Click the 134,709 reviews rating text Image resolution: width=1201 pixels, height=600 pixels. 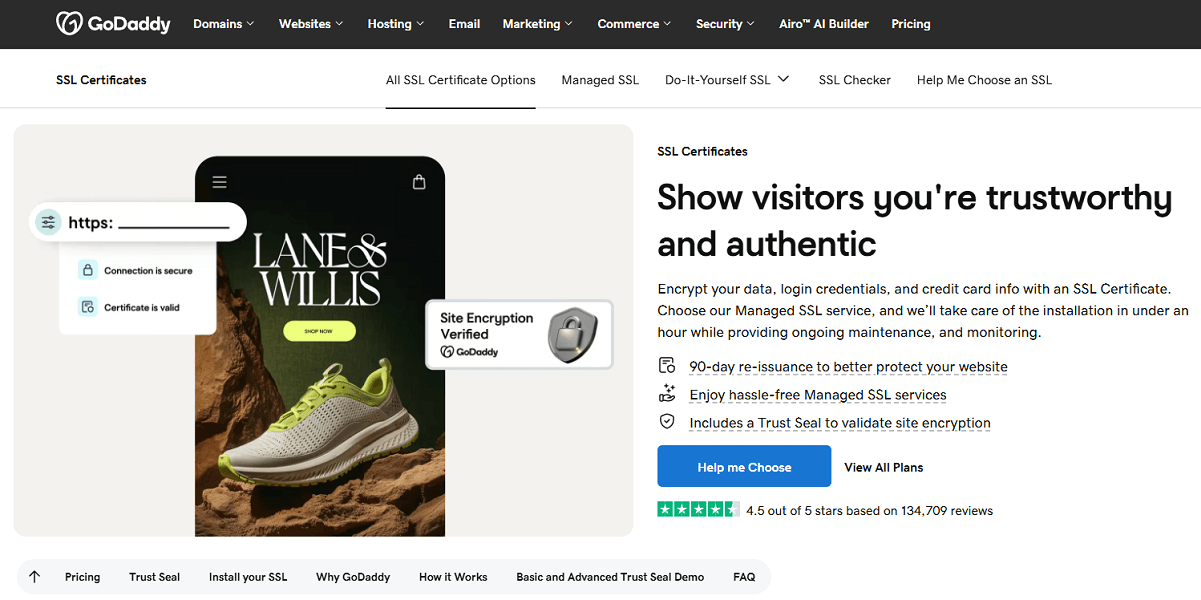[869, 510]
